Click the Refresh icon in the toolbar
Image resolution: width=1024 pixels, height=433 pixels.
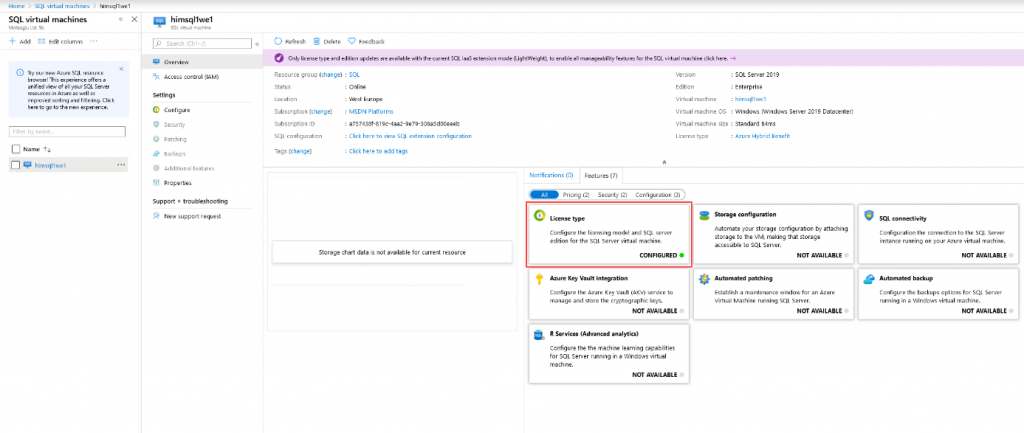[x=278, y=41]
